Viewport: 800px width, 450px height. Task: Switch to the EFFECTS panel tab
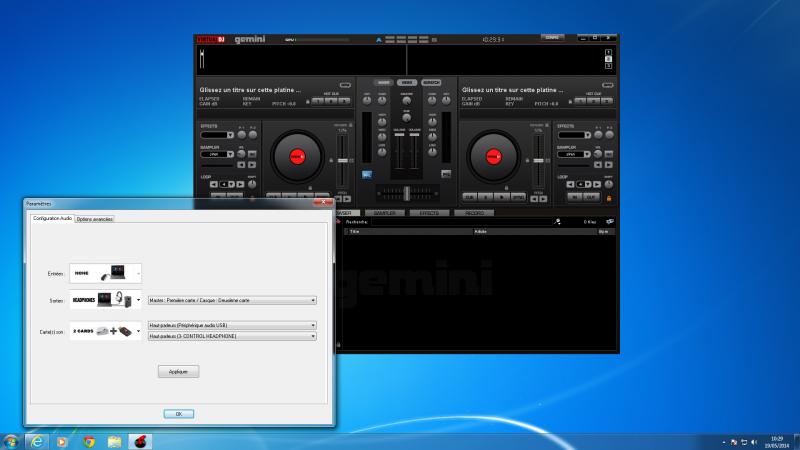(429, 213)
